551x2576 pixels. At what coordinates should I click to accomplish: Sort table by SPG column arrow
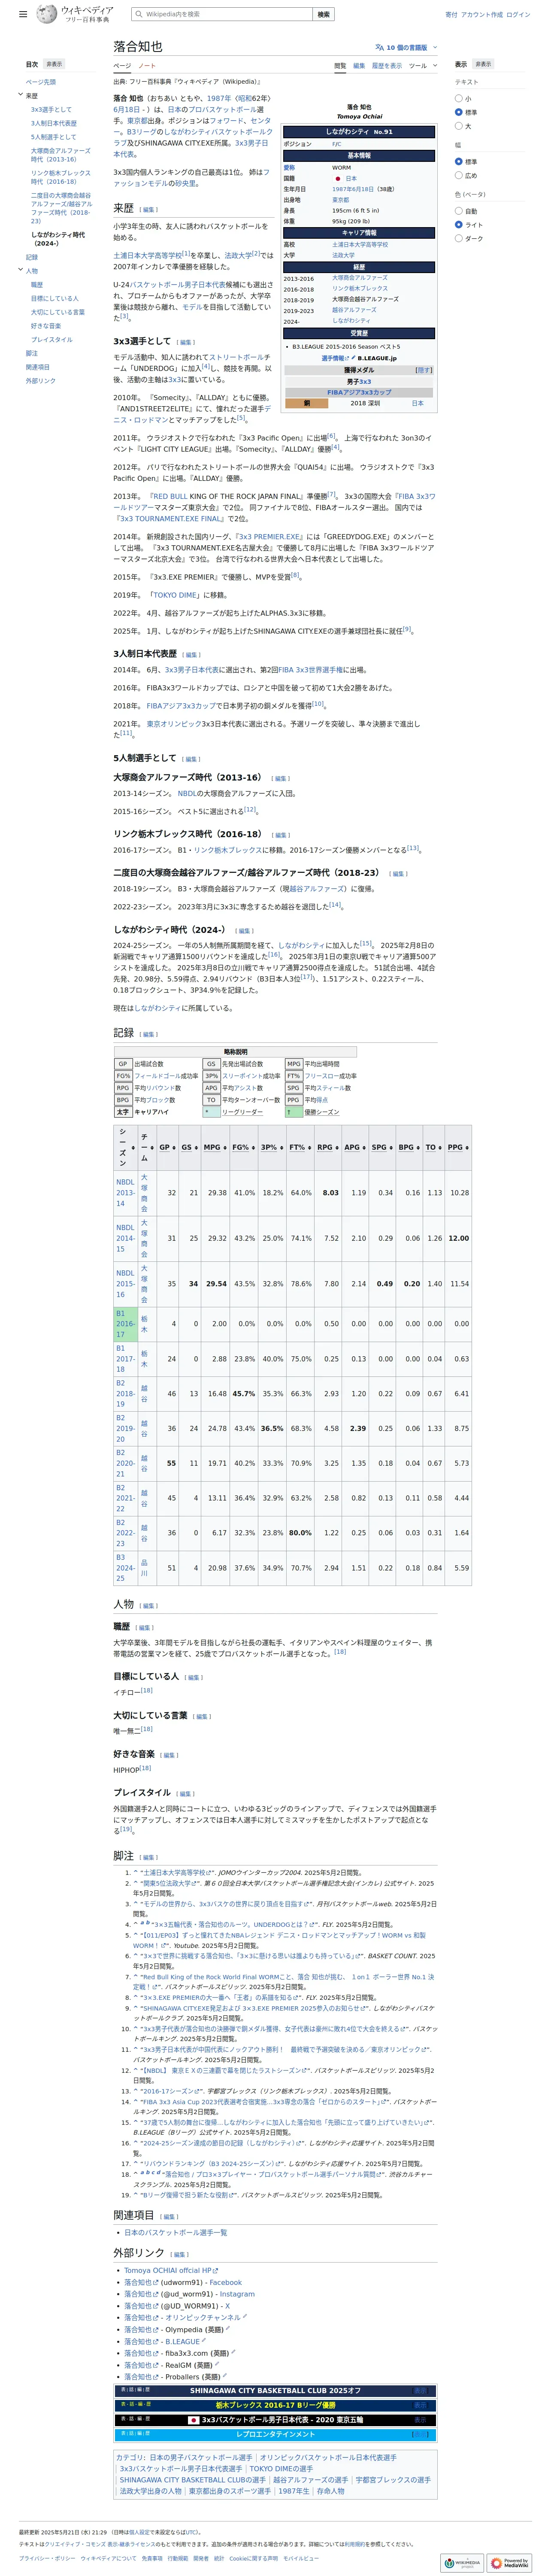(x=391, y=1147)
